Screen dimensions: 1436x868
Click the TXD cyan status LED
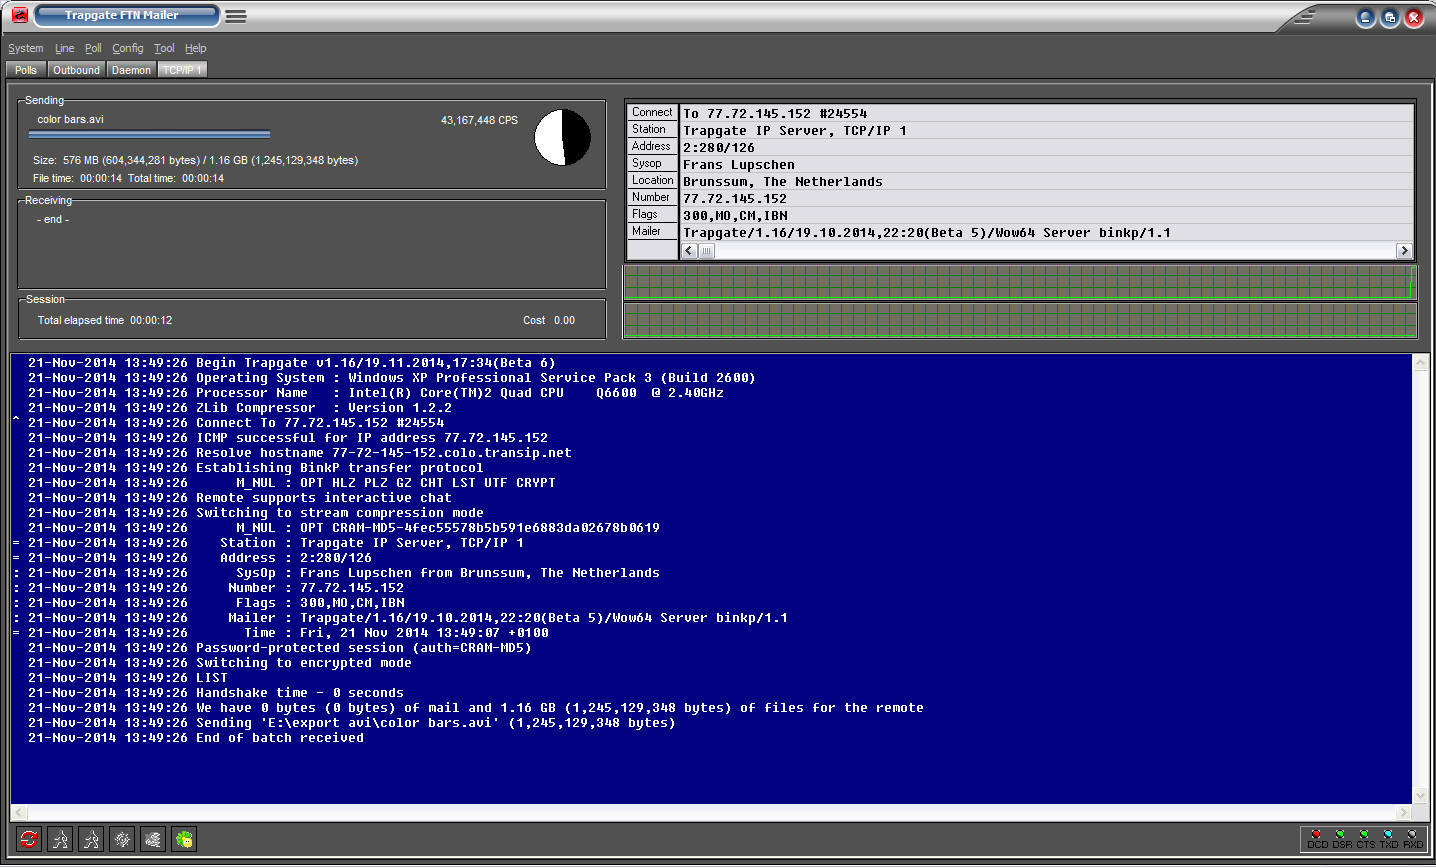point(1388,834)
